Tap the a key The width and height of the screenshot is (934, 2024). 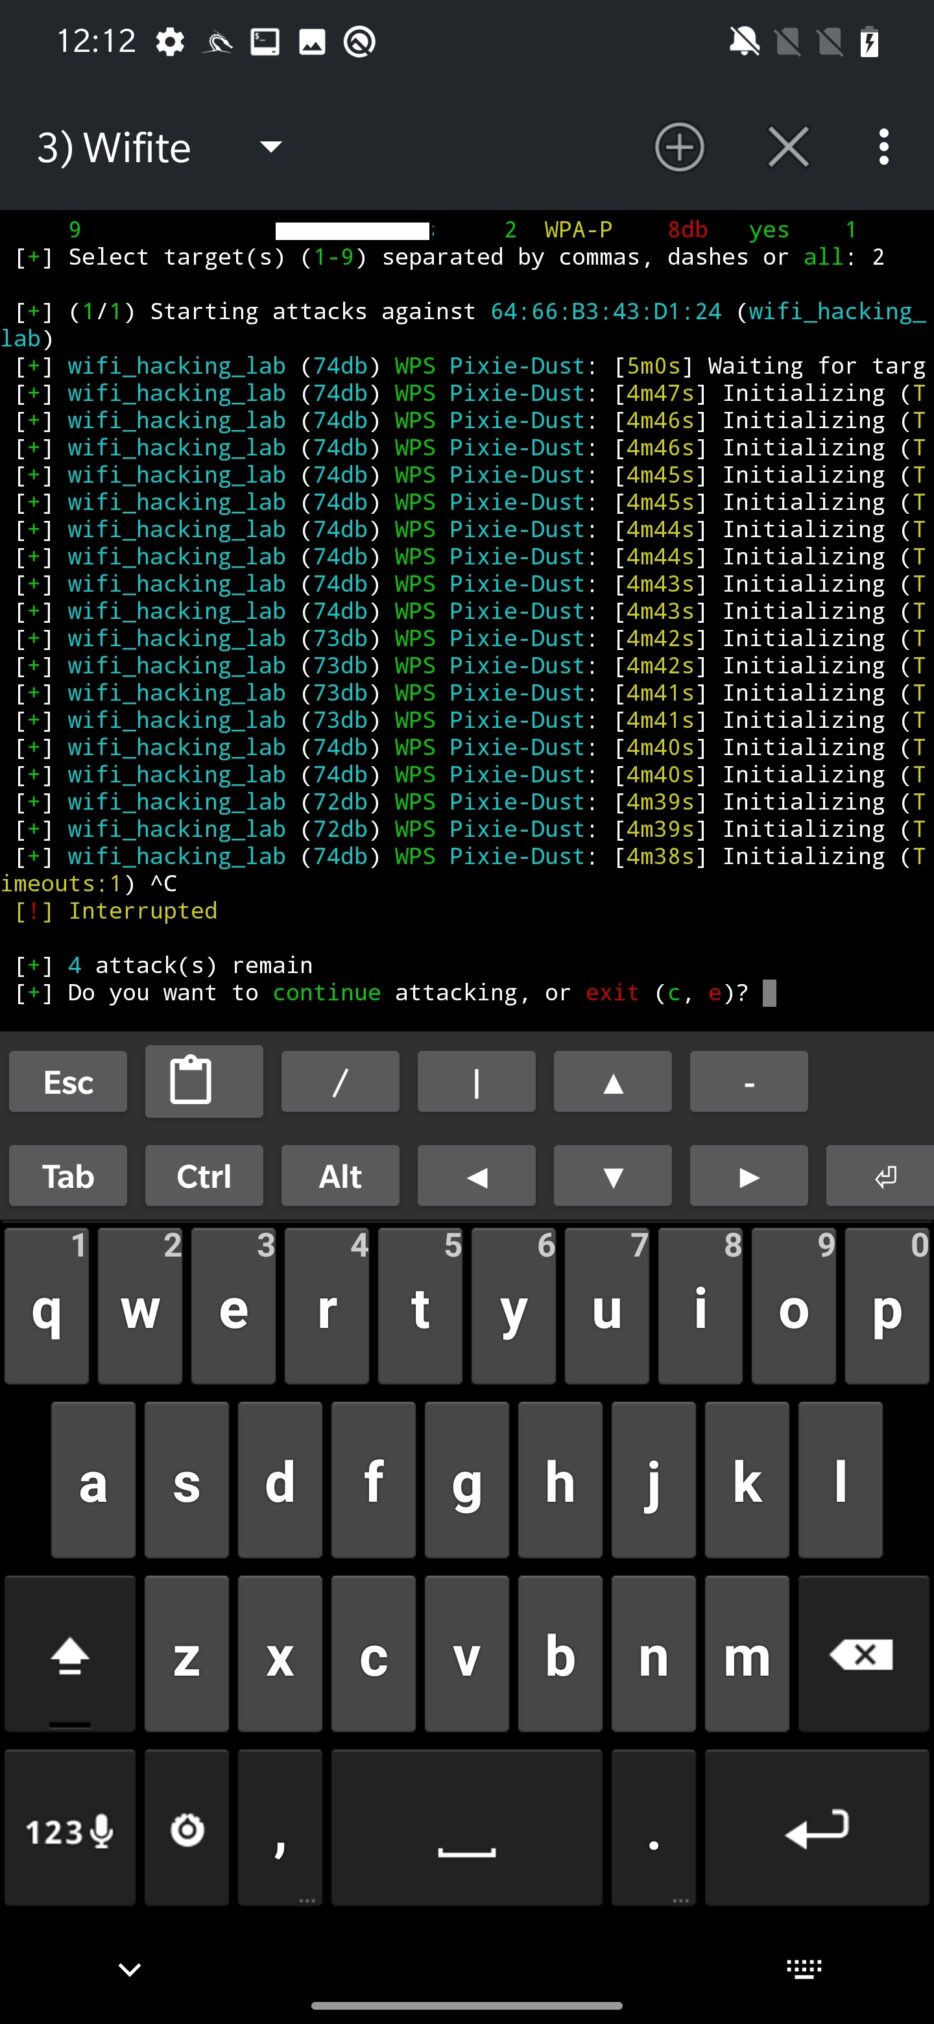93,1480
